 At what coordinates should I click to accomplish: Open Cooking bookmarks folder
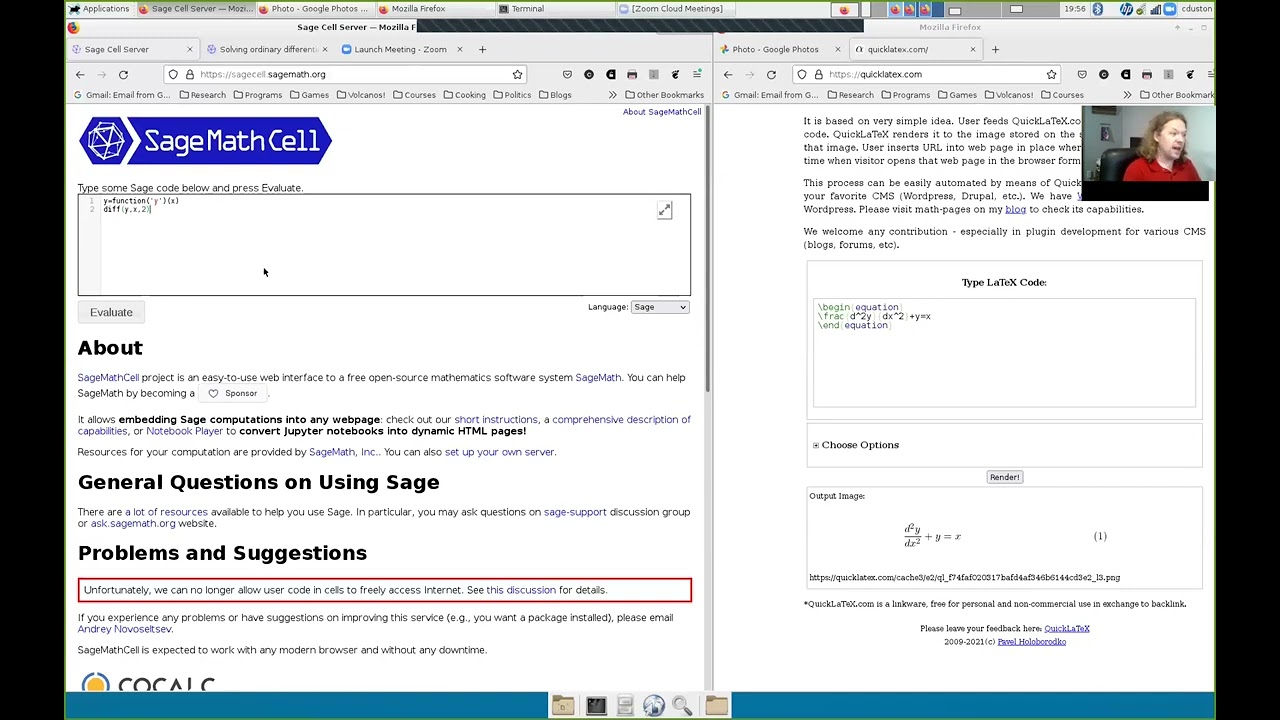click(464, 95)
